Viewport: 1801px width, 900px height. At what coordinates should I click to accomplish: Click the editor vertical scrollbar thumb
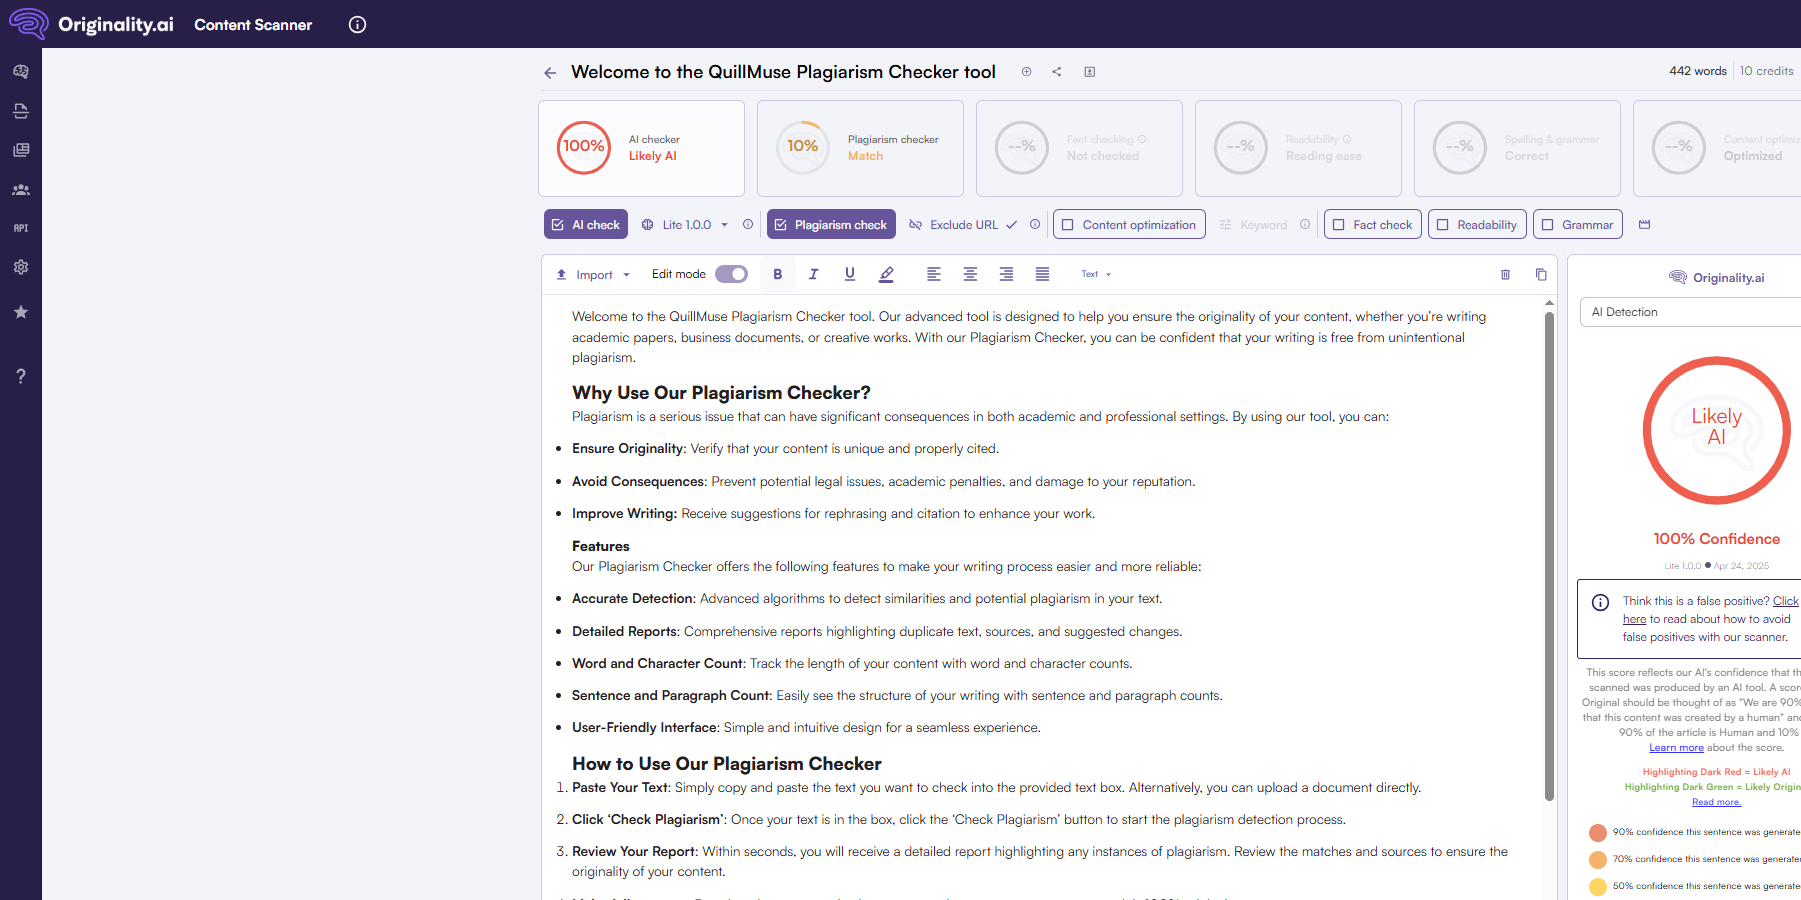pyautogui.click(x=1549, y=557)
